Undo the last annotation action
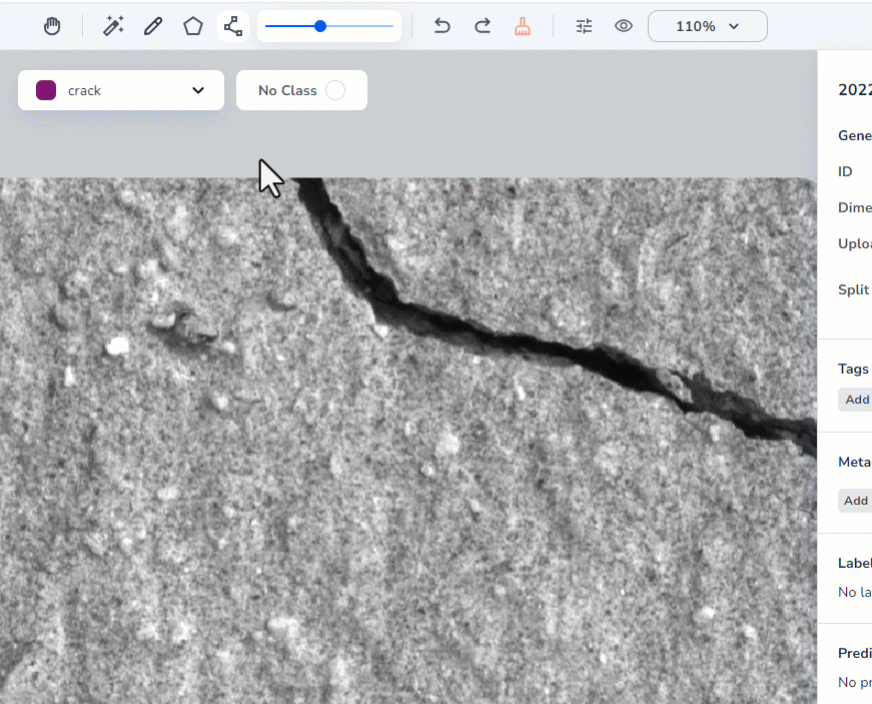The image size is (872, 704). pos(441,26)
